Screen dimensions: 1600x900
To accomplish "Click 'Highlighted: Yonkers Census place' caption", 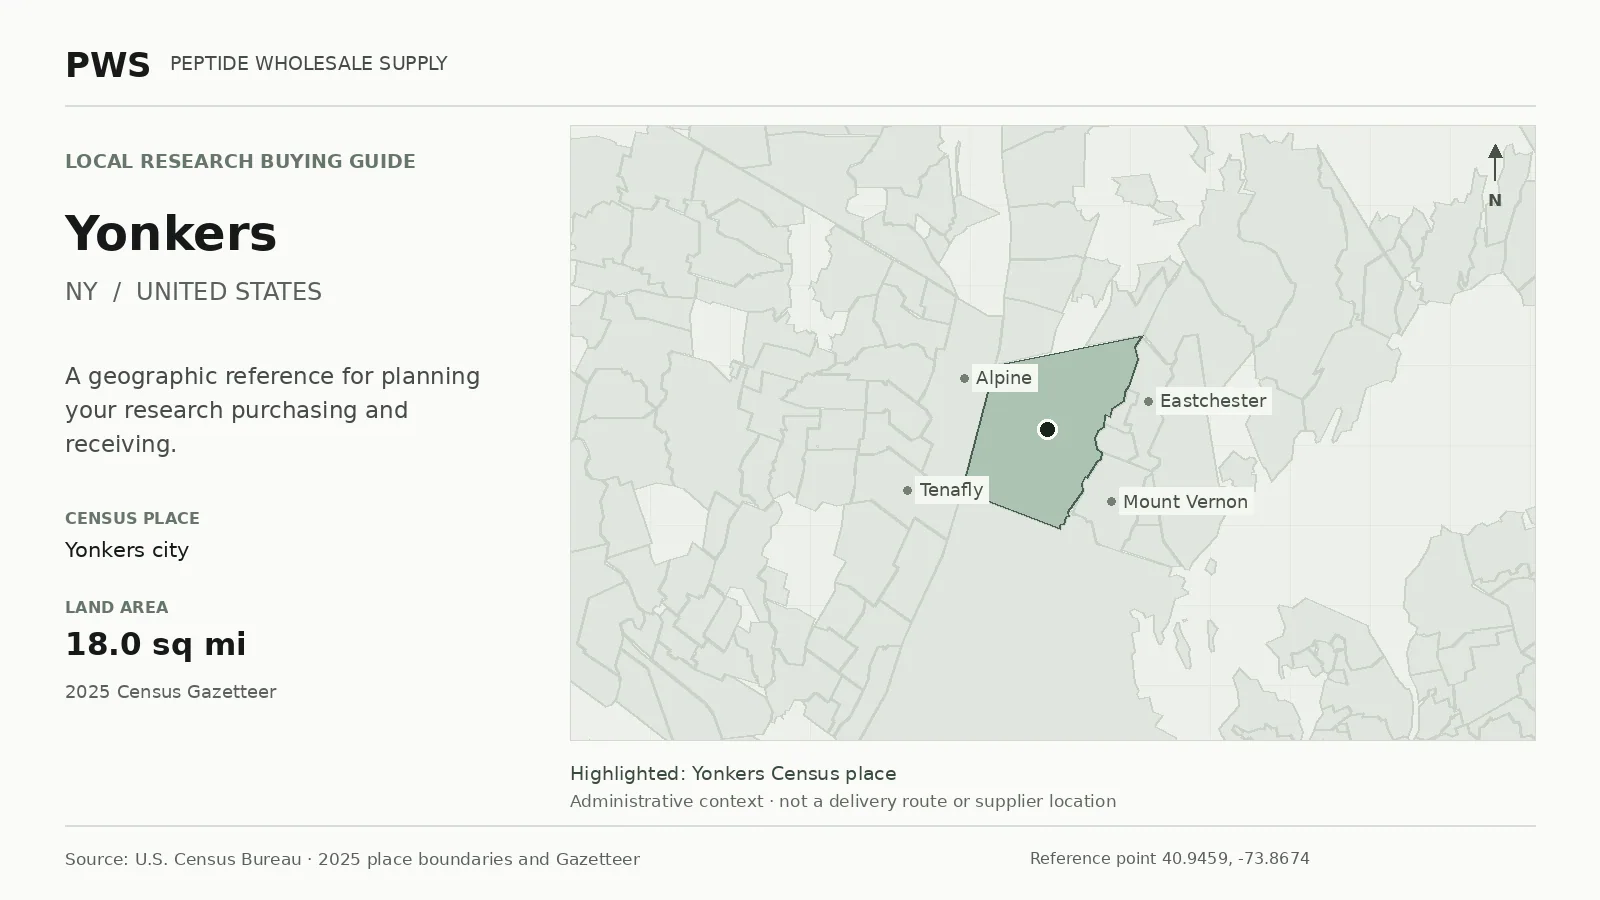I will click(733, 773).
